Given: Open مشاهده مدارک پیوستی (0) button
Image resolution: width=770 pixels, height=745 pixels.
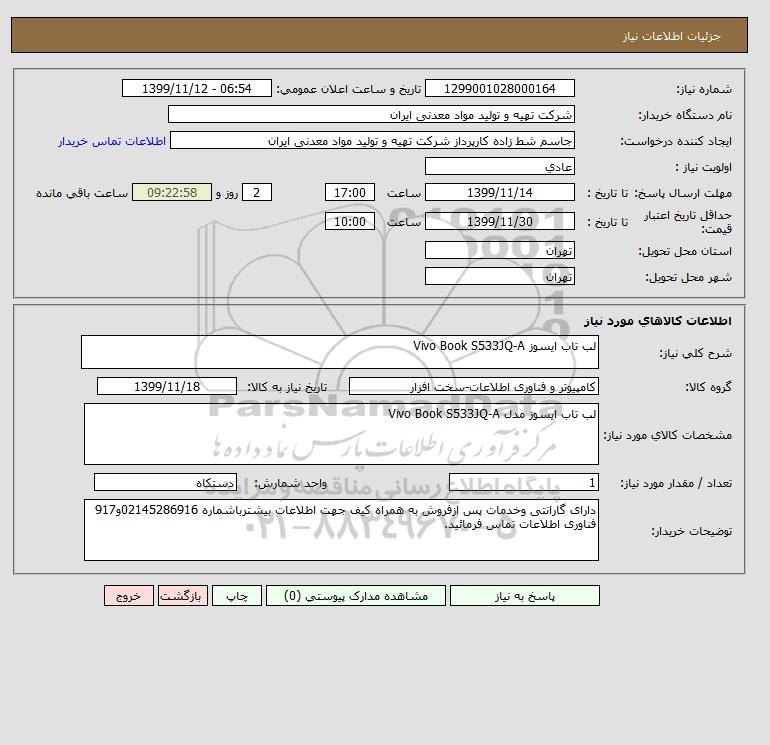Looking at the screenshot, I should tap(356, 596).
